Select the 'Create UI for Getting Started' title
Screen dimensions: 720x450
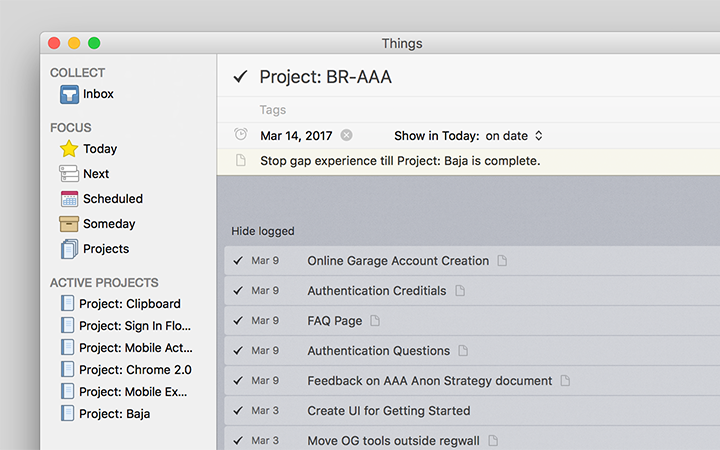pos(388,411)
